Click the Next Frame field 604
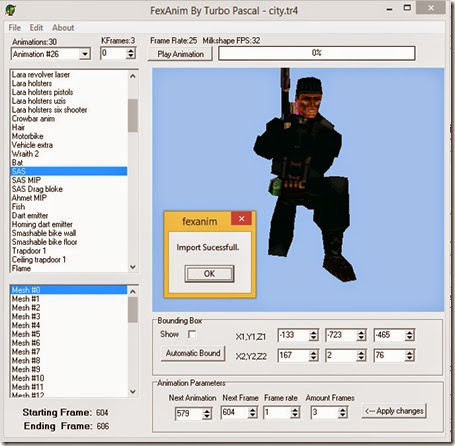The image size is (455, 446). pyautogui.click(x=234, y=412)
